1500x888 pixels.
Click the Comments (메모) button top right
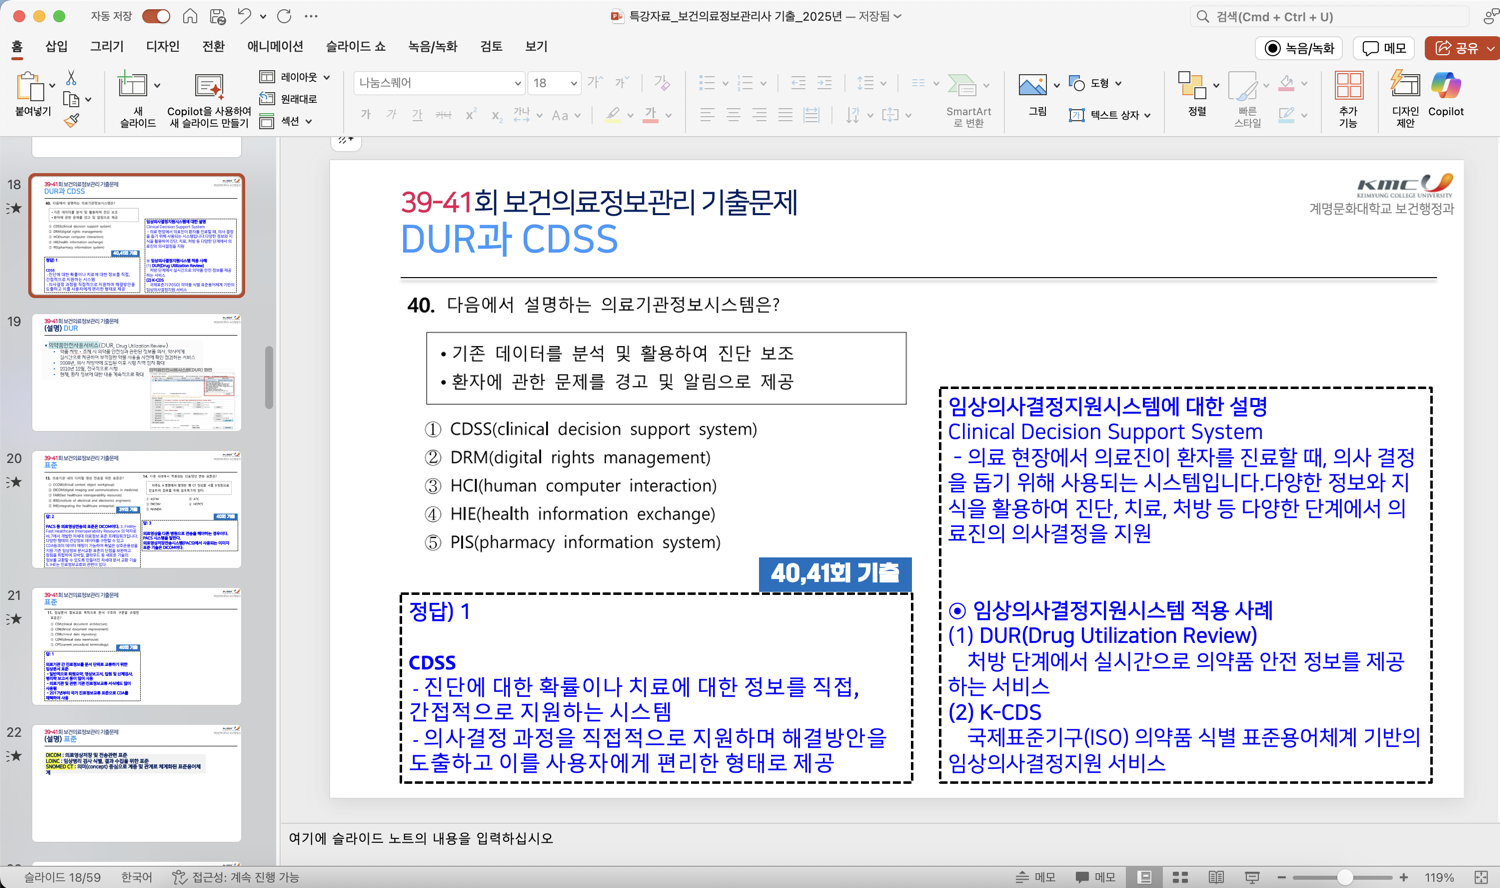pos(1384,48)
